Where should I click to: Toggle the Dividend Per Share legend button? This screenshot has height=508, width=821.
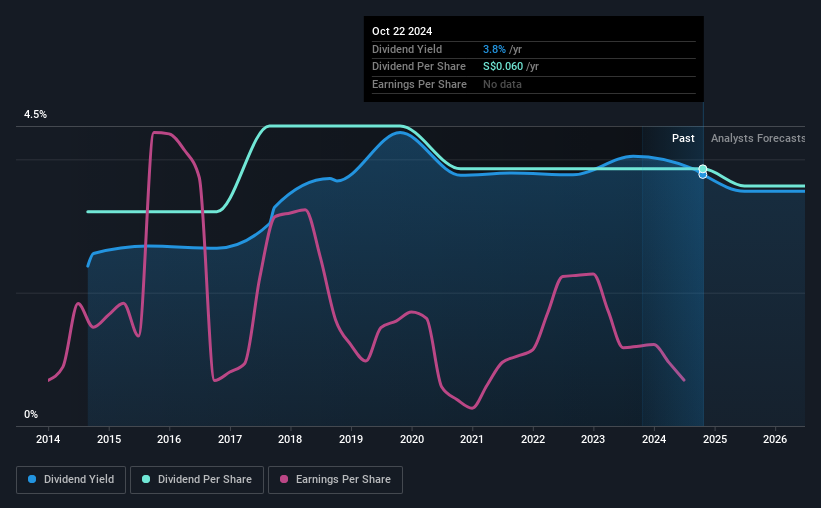coord(197,479)
